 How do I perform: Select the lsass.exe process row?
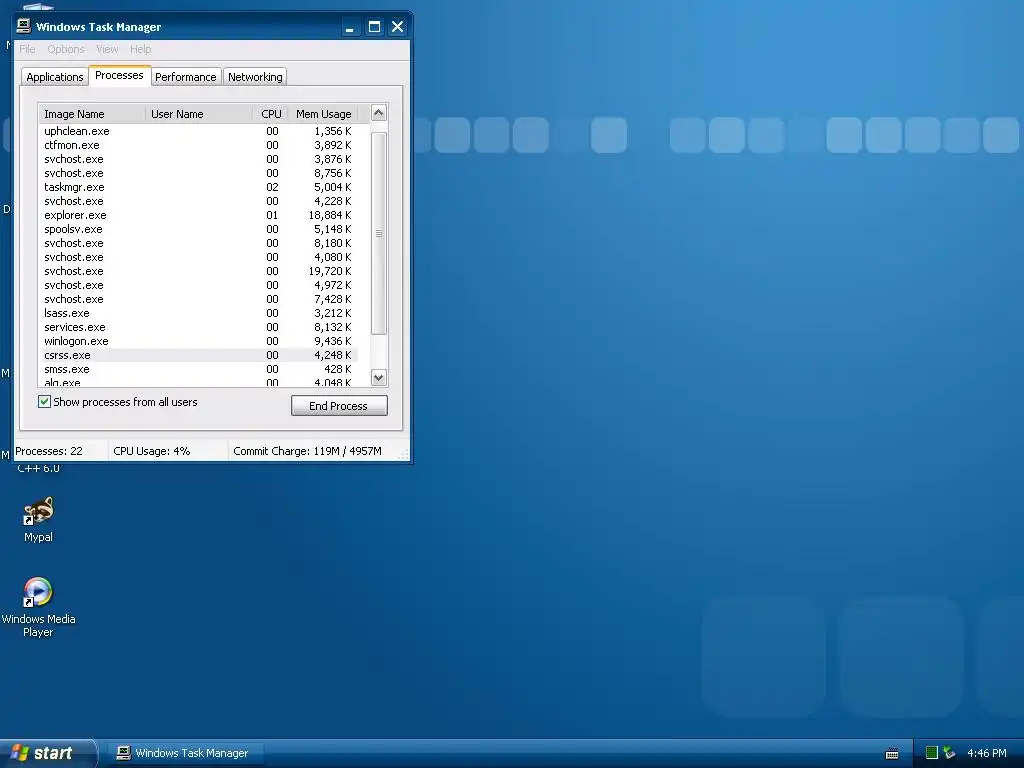[x=198, y=313]
